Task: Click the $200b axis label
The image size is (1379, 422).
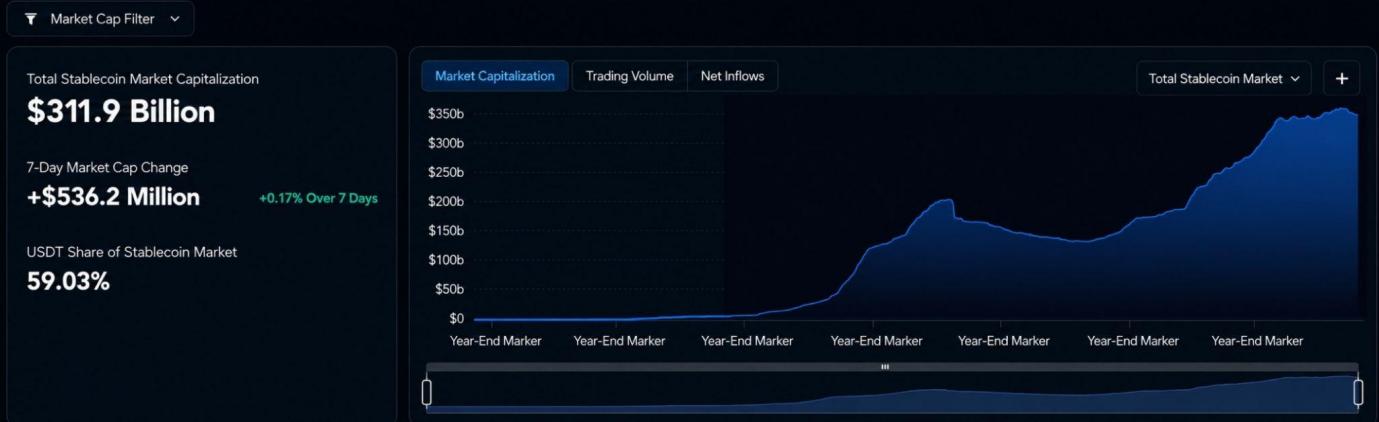Action: click(446, 201)
